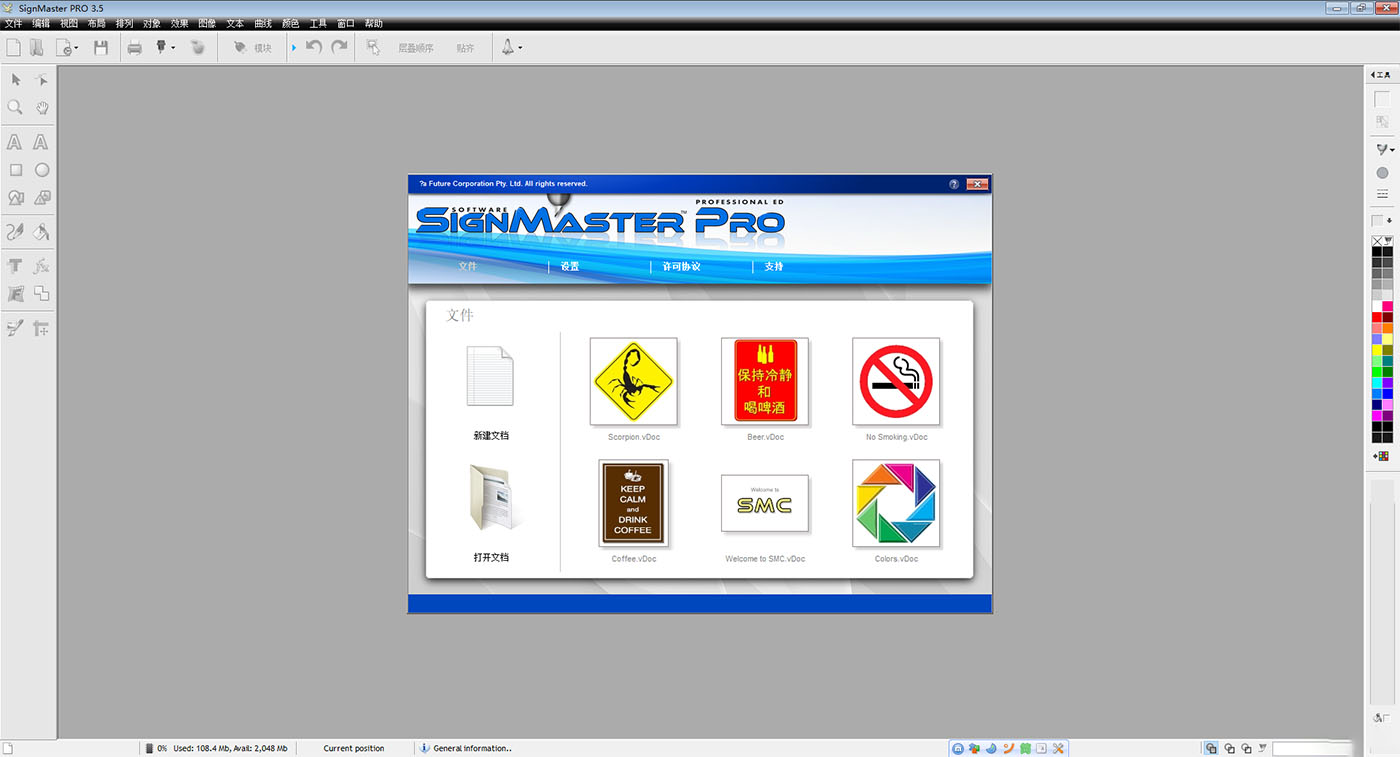The width and height of the screenshot is (1400, 757).
Task: Click General information.. in status bar
Action: click(472, 748)
